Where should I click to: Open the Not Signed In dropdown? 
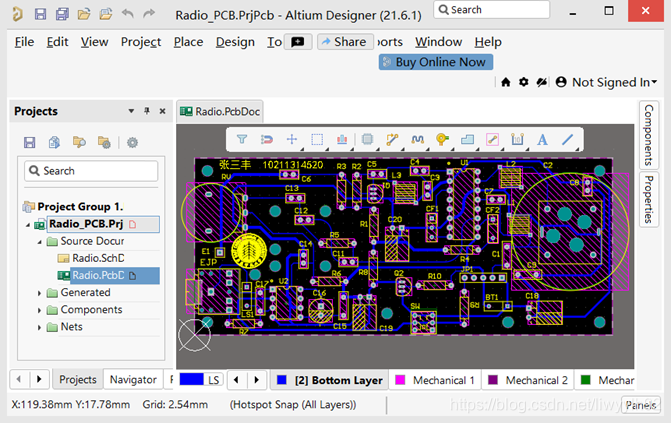[x=611, y=82]
